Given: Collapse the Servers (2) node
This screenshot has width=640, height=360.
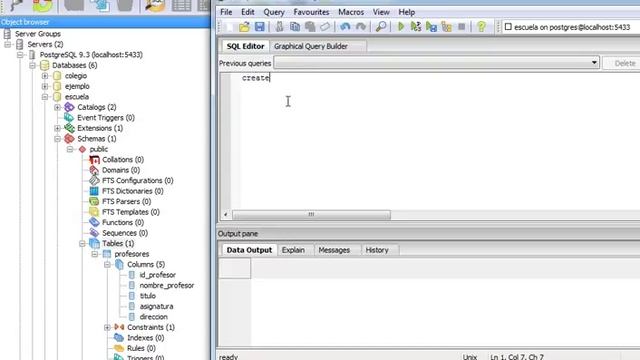Looking at the screenshot, I should click(x=8, y=44).
